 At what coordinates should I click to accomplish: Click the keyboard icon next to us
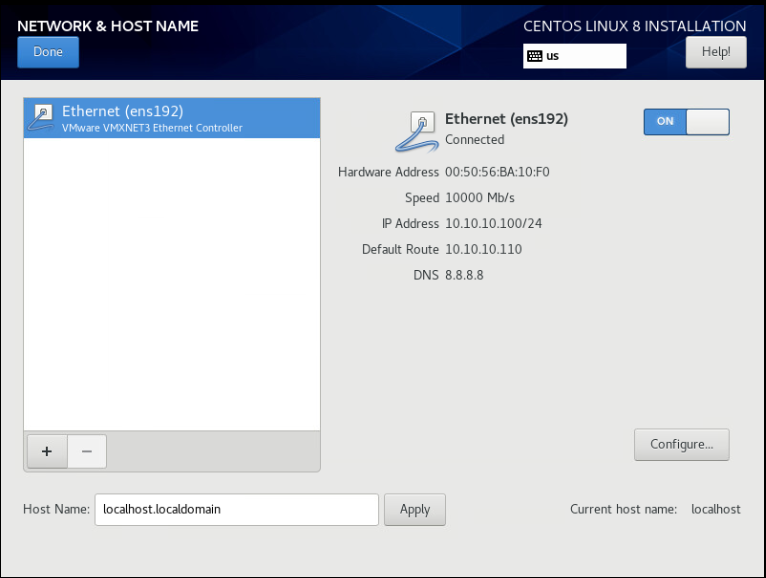(x=534, y=56)
